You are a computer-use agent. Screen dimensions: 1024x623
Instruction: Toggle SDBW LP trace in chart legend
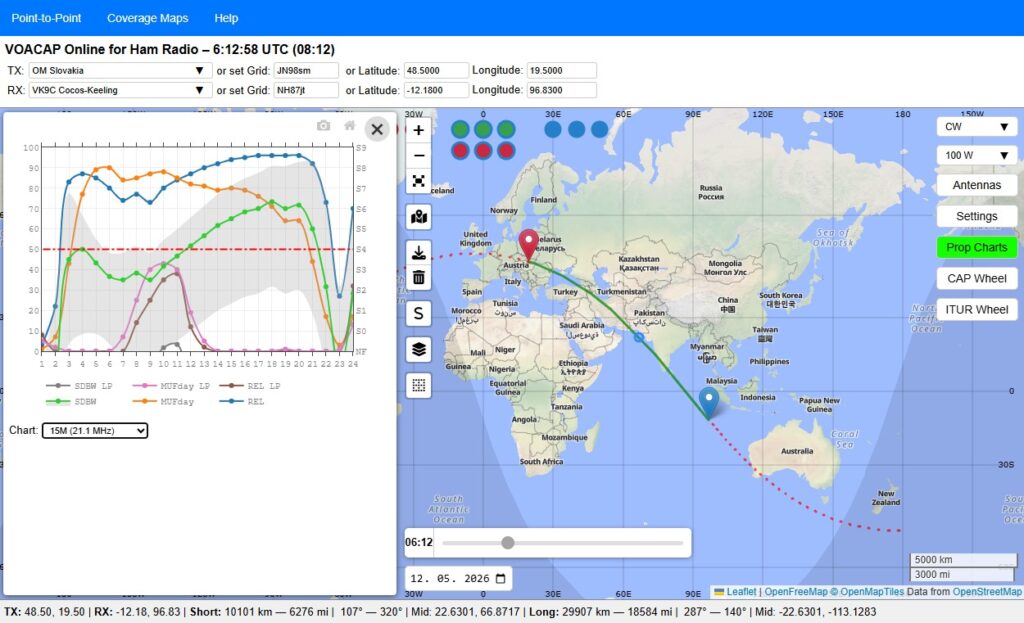79,386
